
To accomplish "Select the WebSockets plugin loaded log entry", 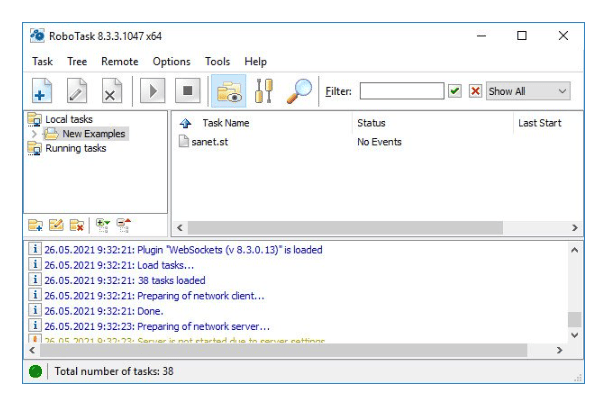I will click(183, 250).
